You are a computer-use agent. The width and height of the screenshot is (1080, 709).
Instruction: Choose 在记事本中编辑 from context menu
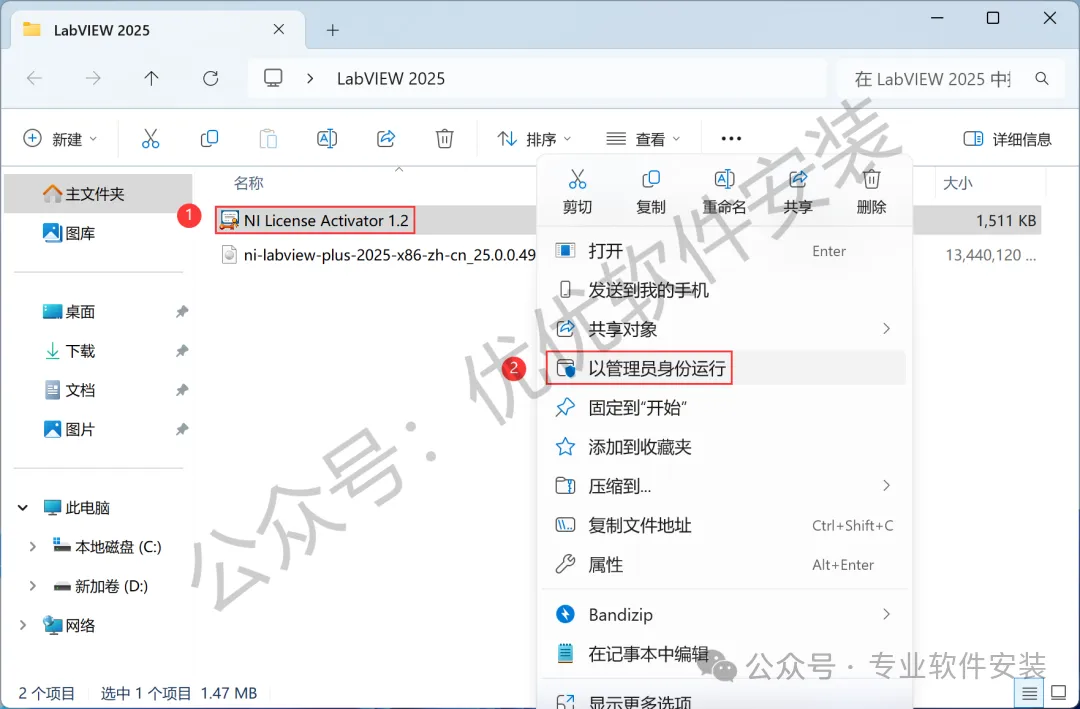(x=725, y=654)
